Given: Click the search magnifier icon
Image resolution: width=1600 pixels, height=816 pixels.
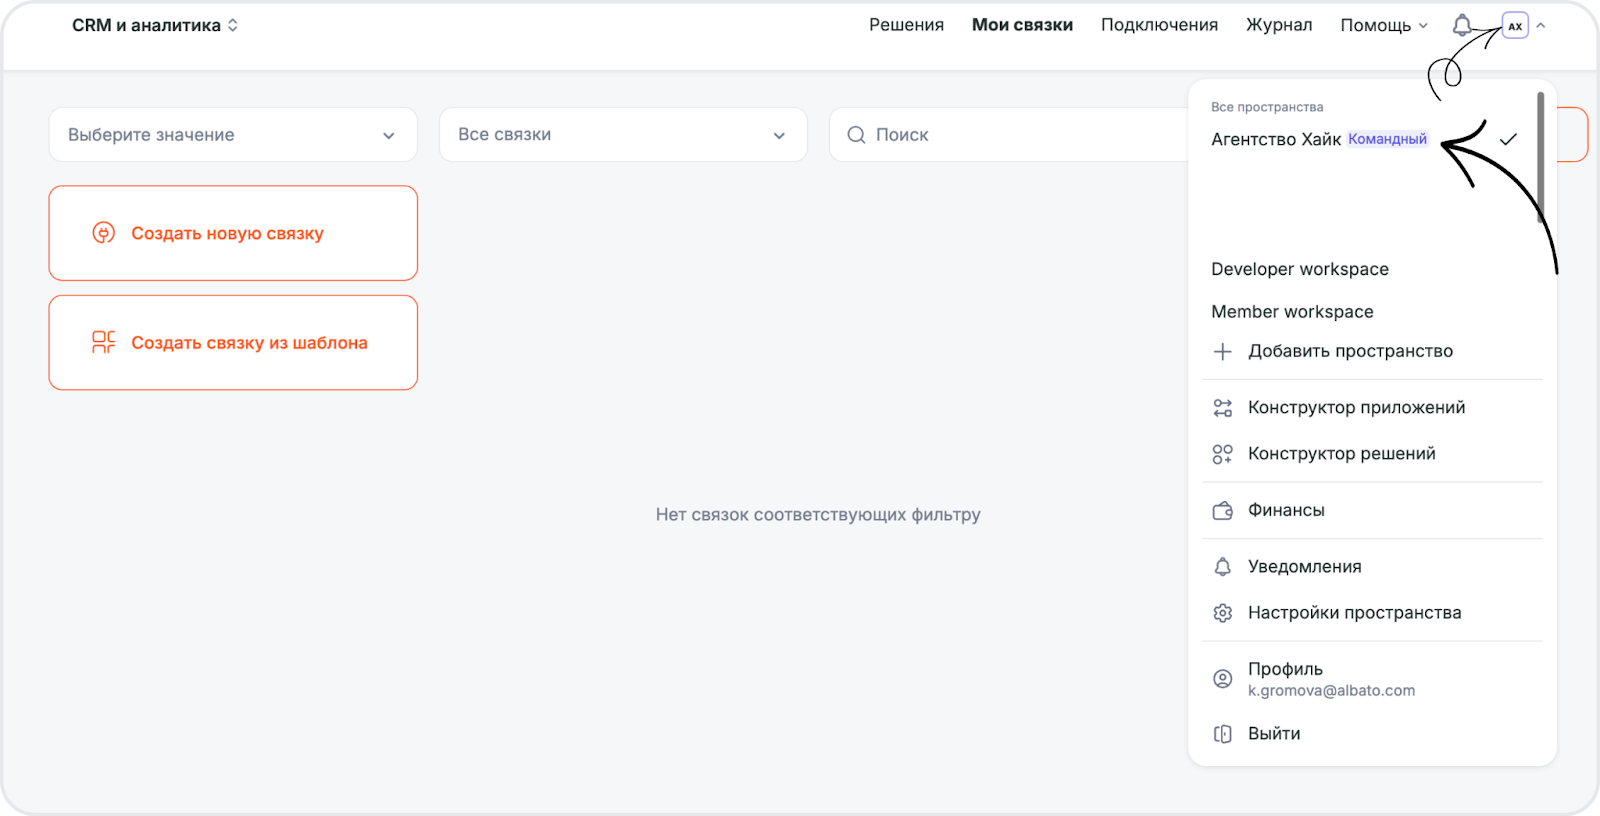Looking at the screenshot, I should click(x=856, y=135).
